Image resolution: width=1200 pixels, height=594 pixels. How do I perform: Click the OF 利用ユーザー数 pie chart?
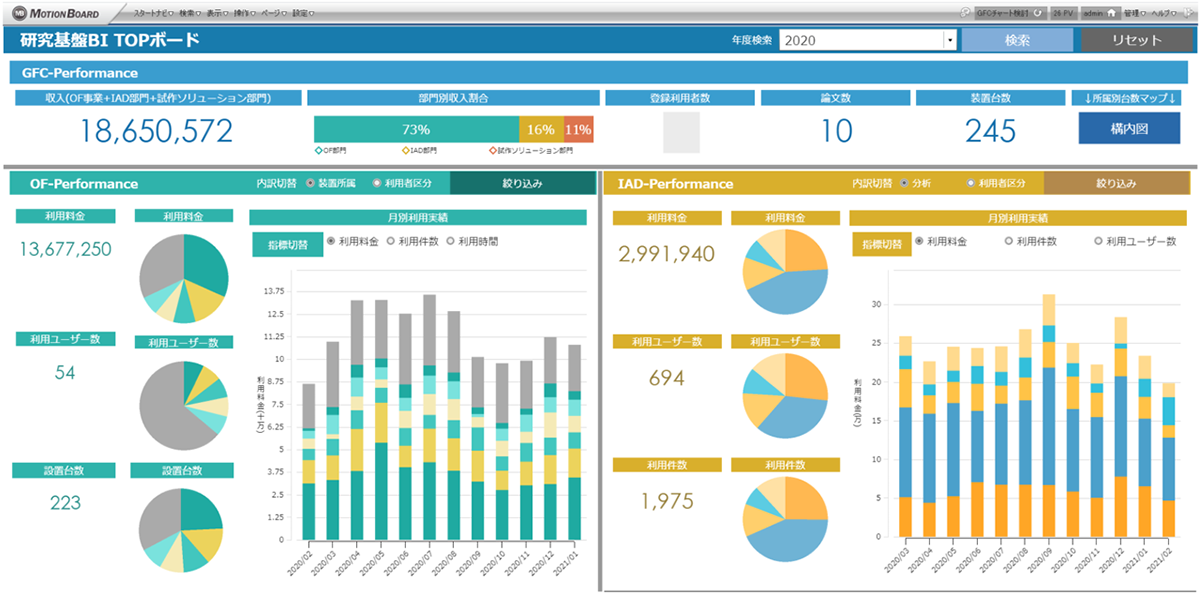click(x=184, y=404)
